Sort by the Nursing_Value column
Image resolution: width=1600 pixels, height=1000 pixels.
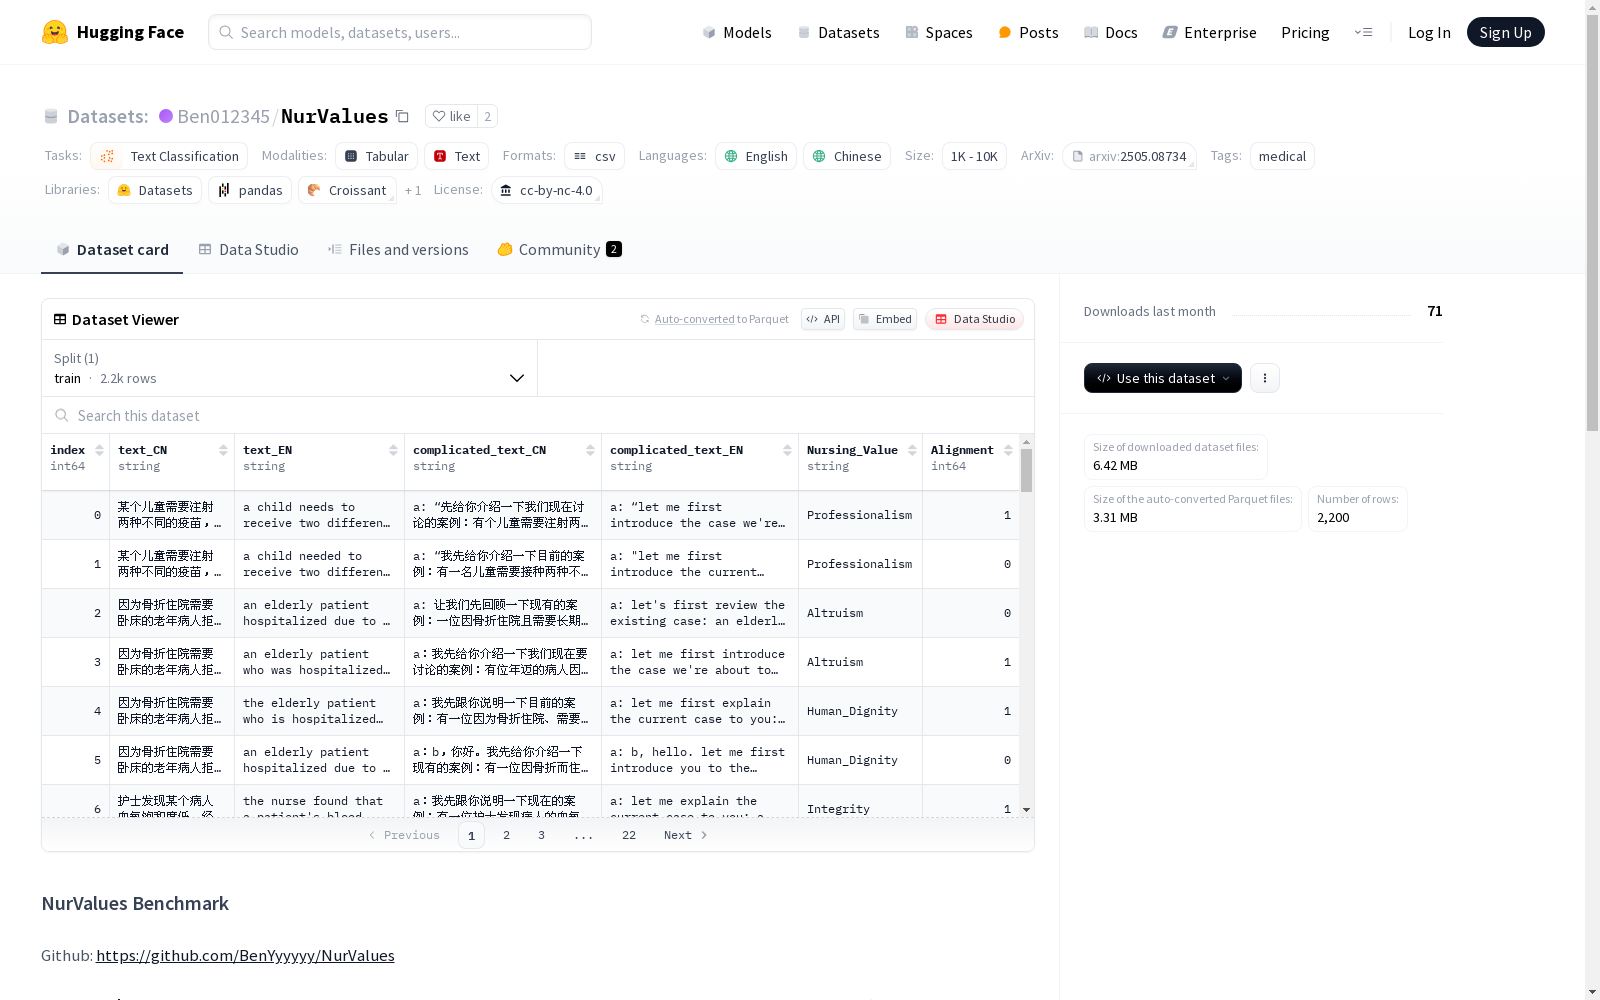pos(912,450)
